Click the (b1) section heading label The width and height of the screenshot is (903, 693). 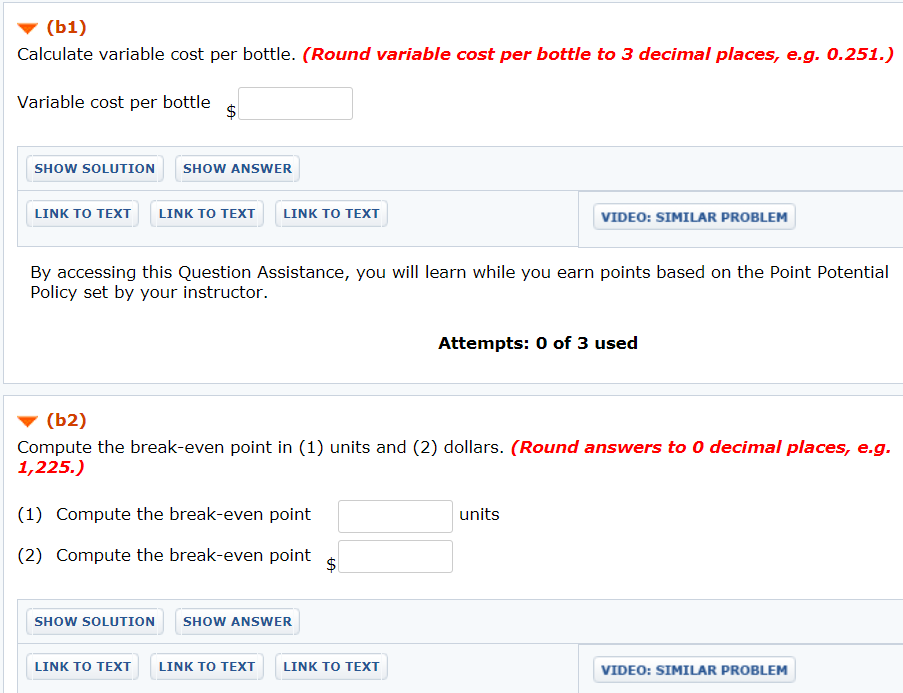pyautogui.click(x=66, y=28)
